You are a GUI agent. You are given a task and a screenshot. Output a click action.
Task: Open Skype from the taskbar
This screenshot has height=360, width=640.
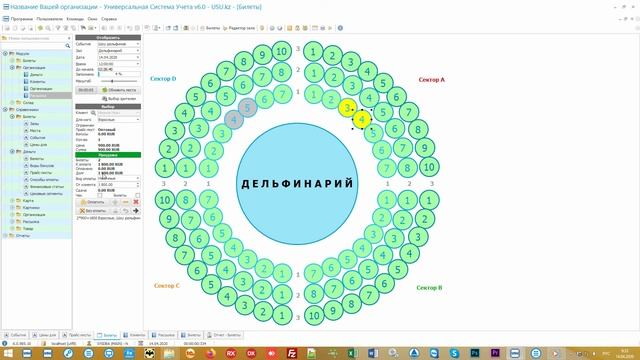(x=454, y=353)
